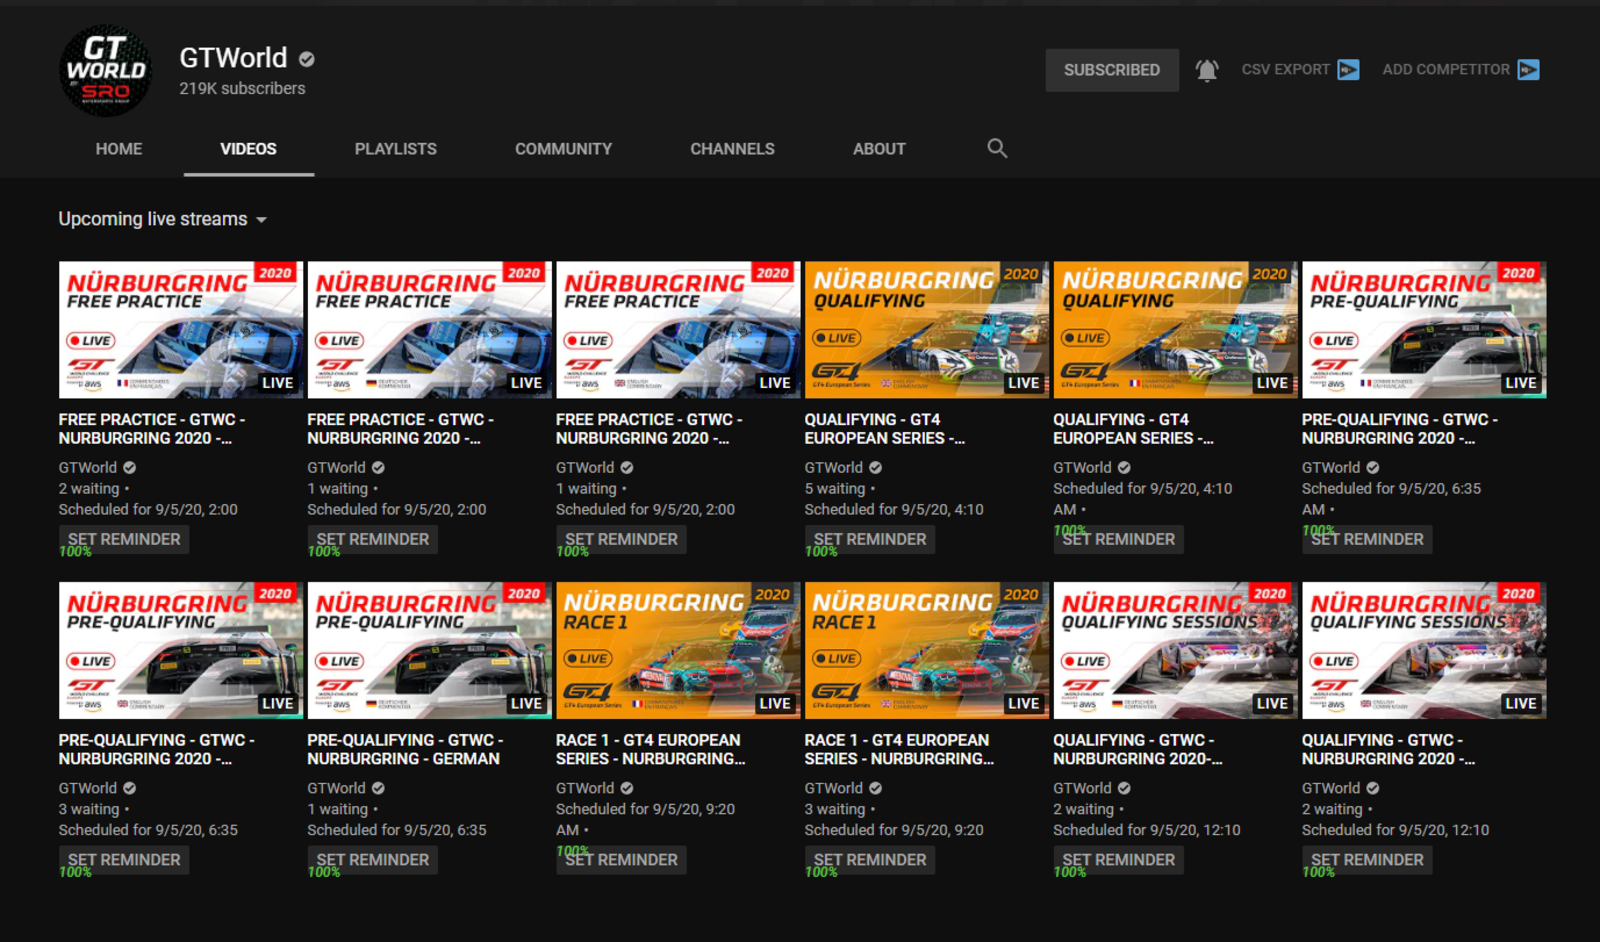Set reminder for Pre-Qualifying with 3 waiting

pos(124,860)
